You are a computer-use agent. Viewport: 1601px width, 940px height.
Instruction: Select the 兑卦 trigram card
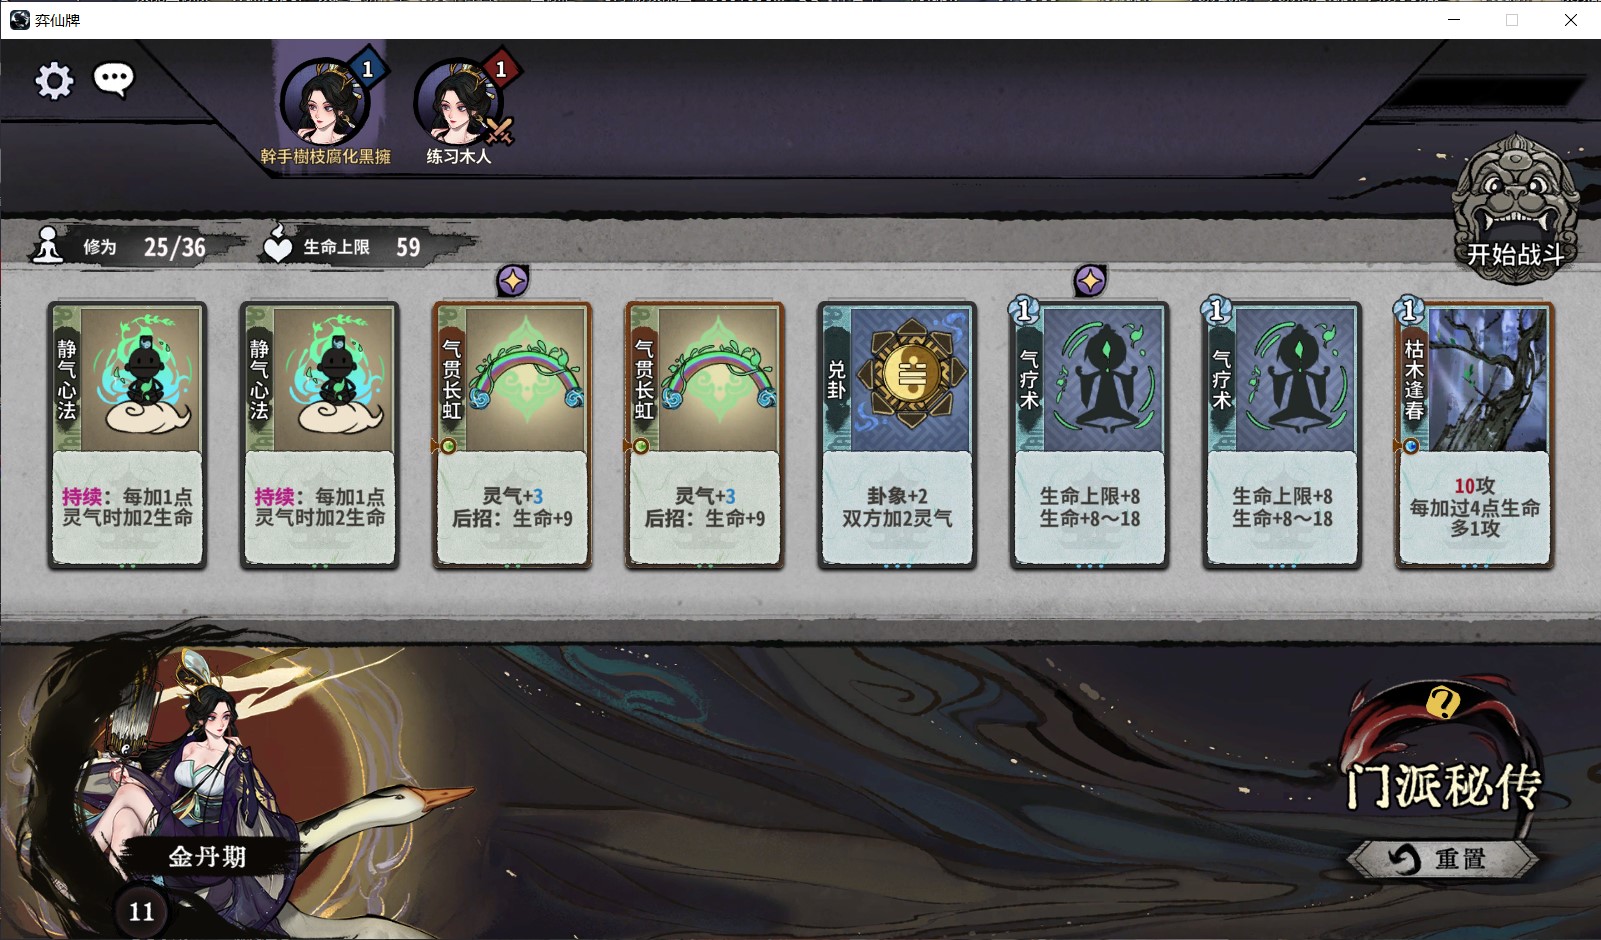tap(897, 435)
